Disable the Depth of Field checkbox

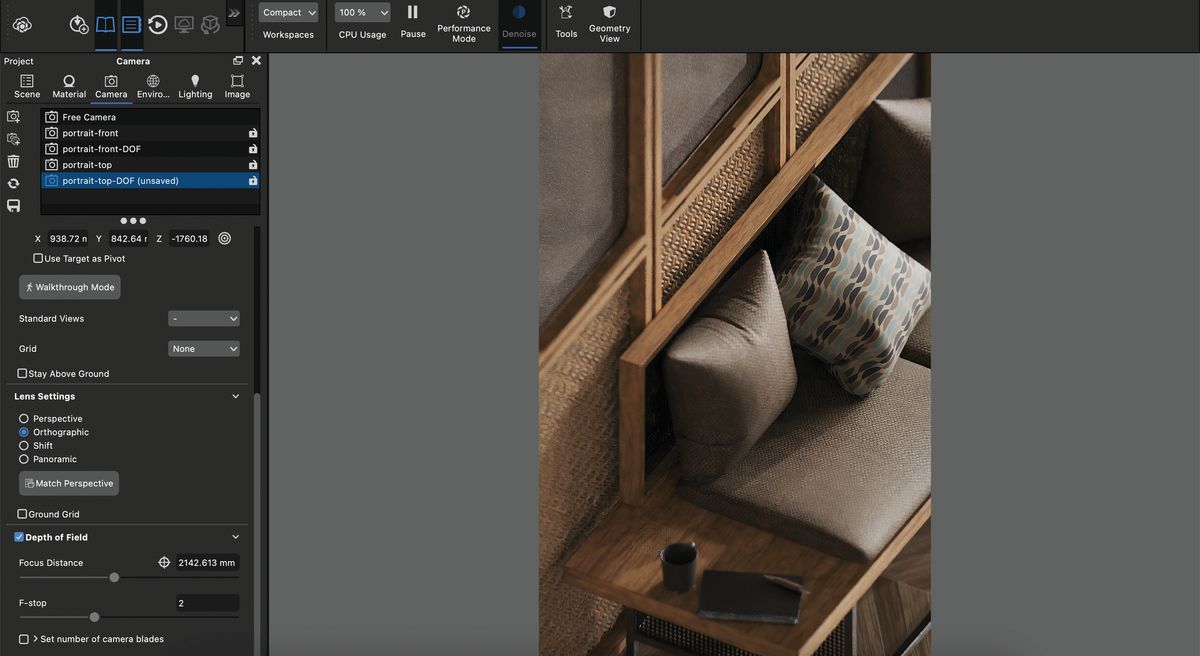pyautogui.click(x=17, y=537)
